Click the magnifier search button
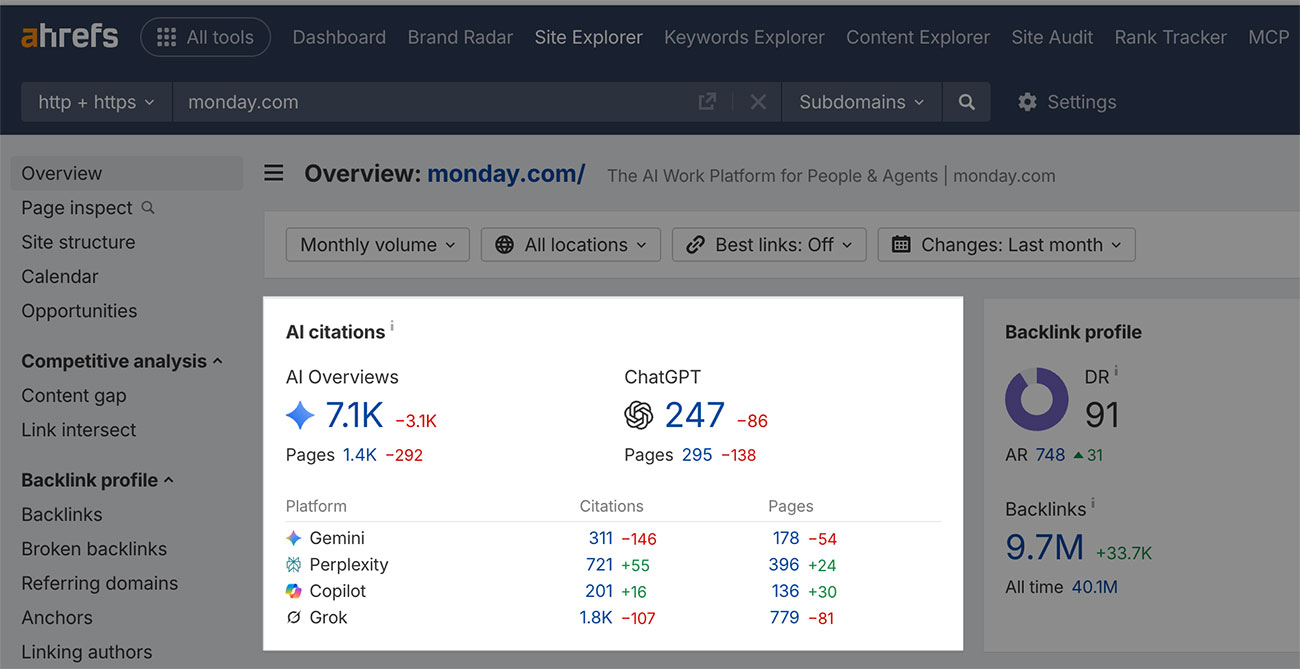1300x669 pixels. 966,102
